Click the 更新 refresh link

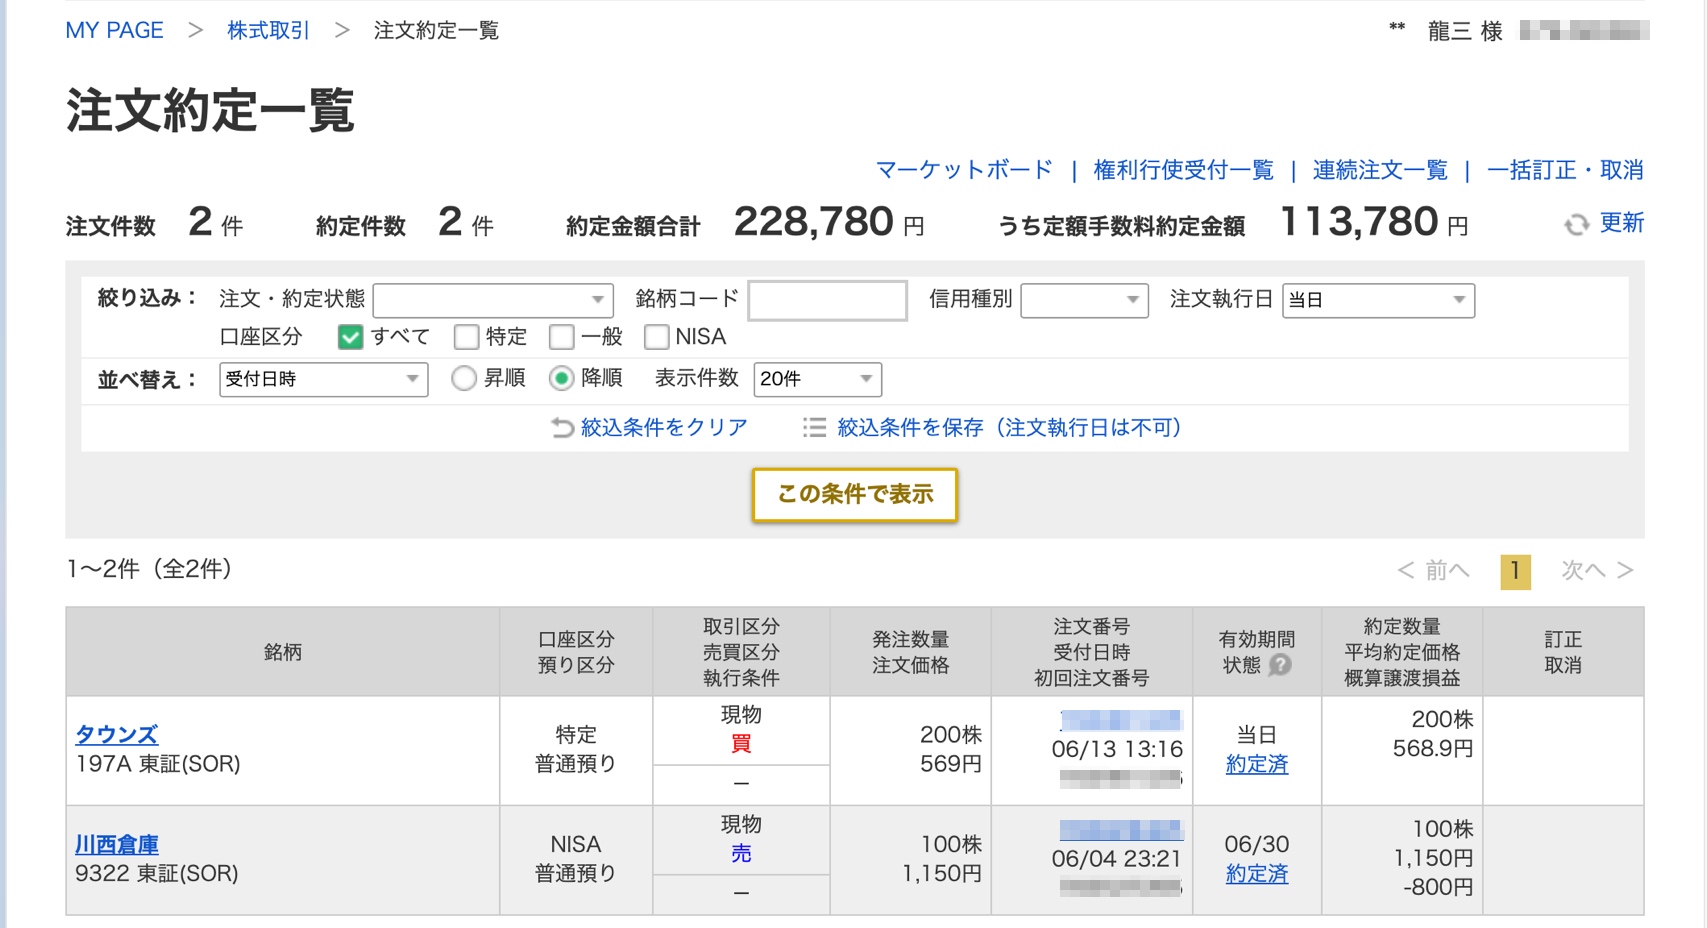1621,223
